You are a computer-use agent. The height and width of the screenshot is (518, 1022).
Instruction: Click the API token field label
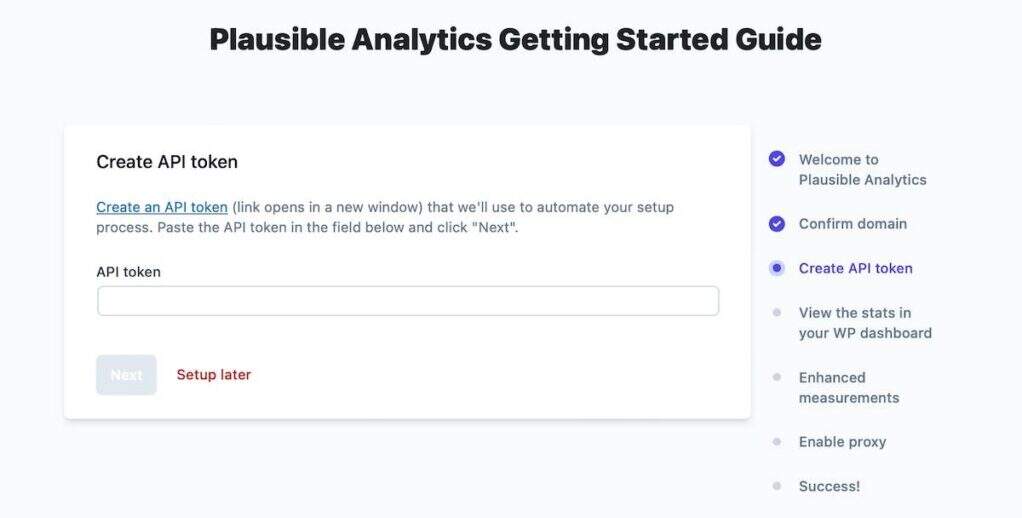pyautogui.click(x=128, y=272)
